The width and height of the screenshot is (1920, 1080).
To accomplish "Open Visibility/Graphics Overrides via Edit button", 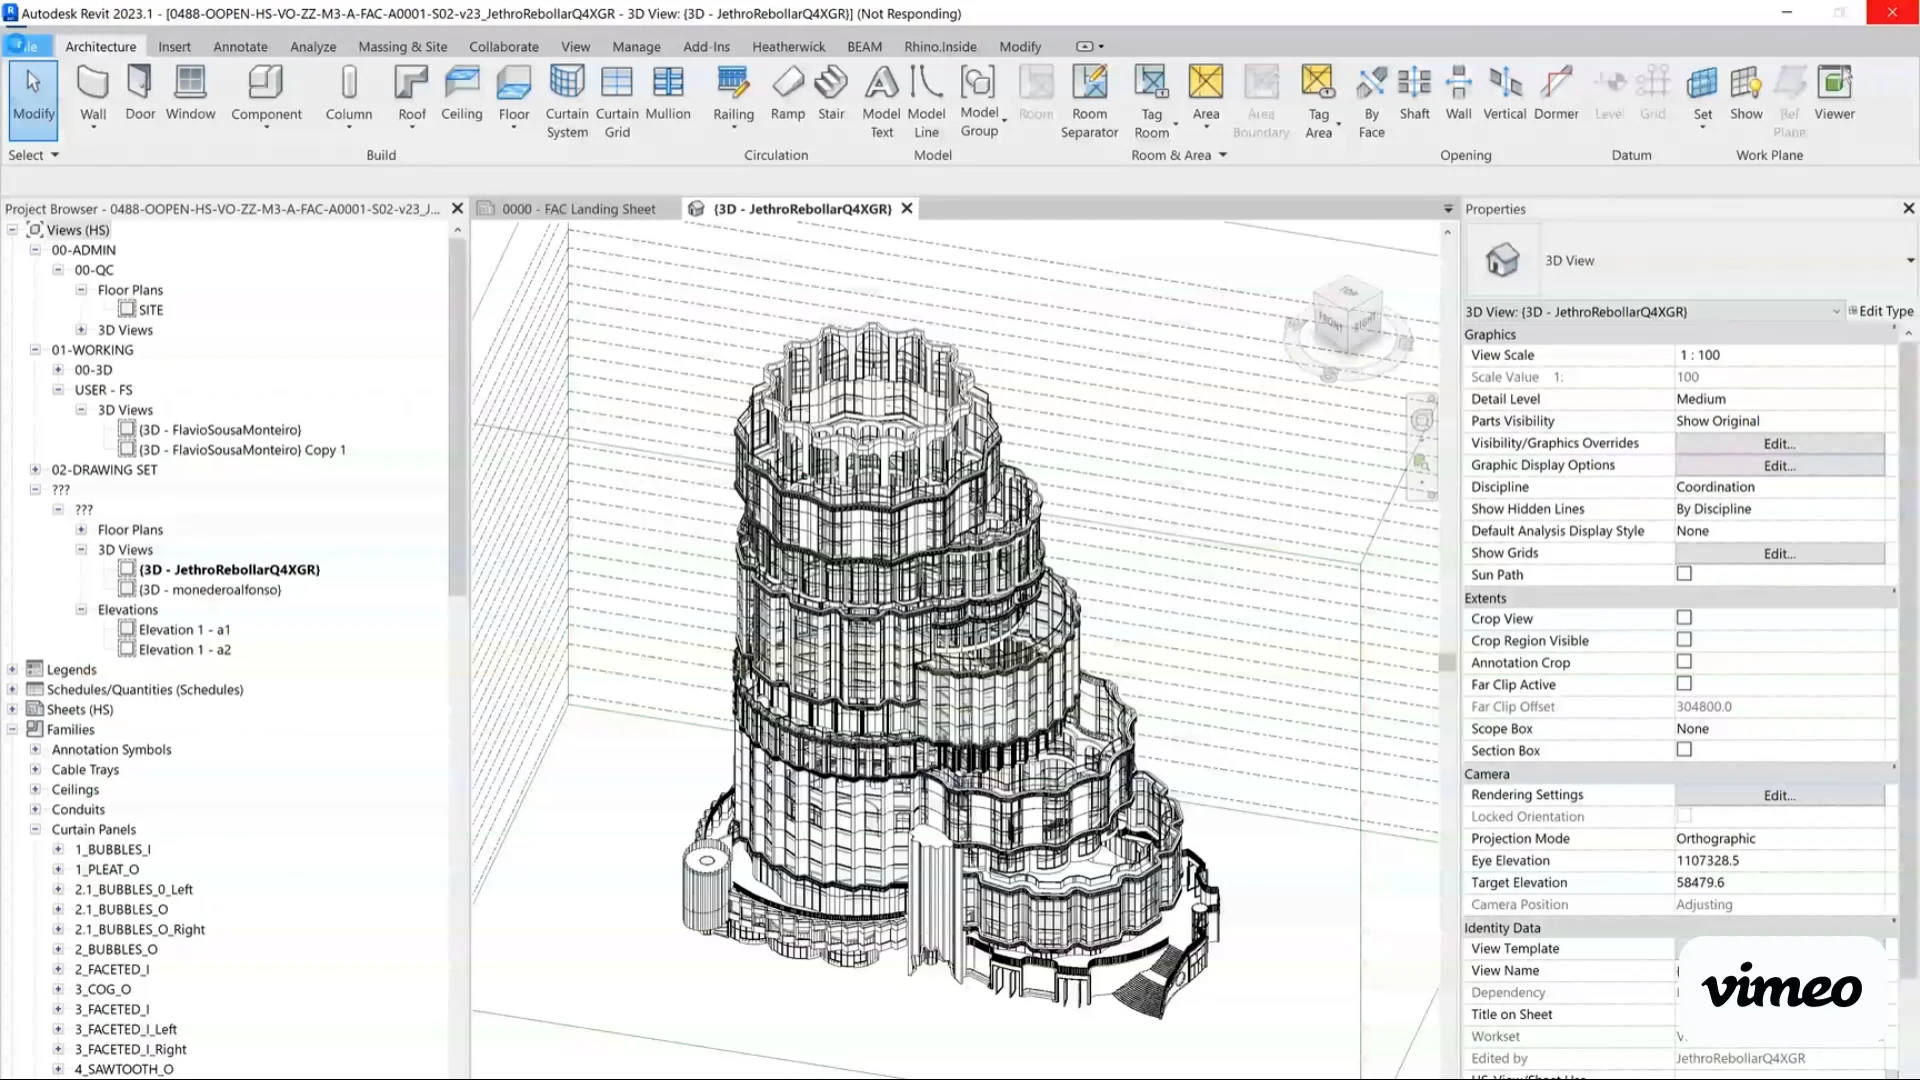I will tap(1778, 443).
